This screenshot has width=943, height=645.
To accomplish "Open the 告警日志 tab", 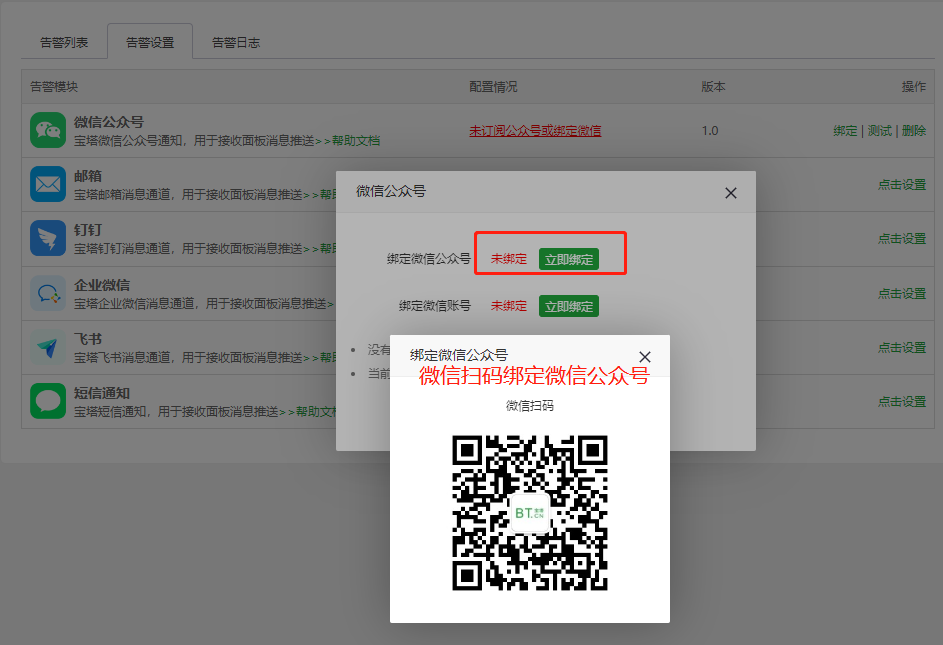I will tap(236, 43).
